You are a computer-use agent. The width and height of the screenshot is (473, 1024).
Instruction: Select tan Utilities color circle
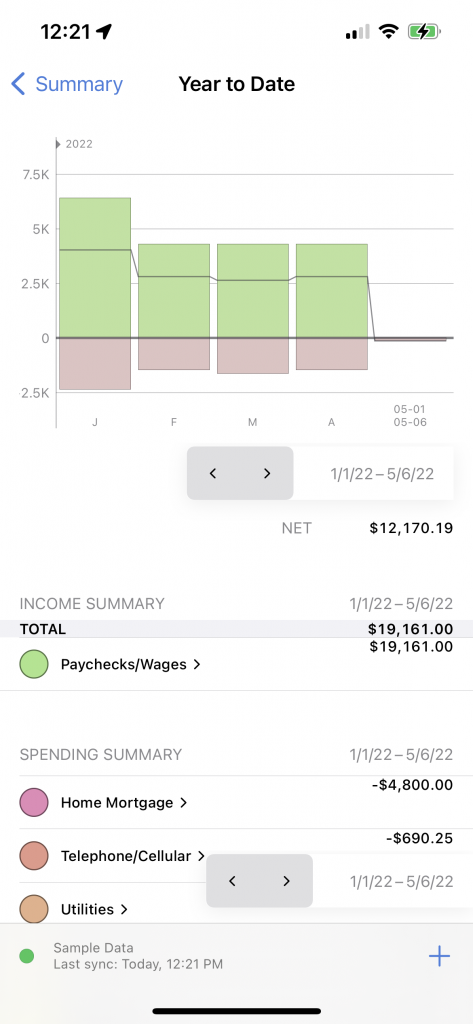(34, 909)
